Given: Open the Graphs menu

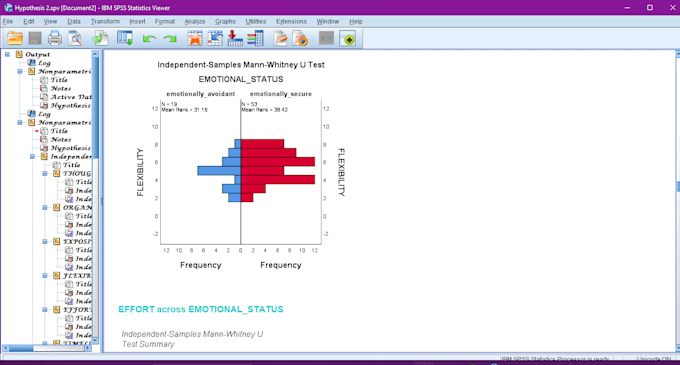Looking at the screenshot, I should (225, 21).
